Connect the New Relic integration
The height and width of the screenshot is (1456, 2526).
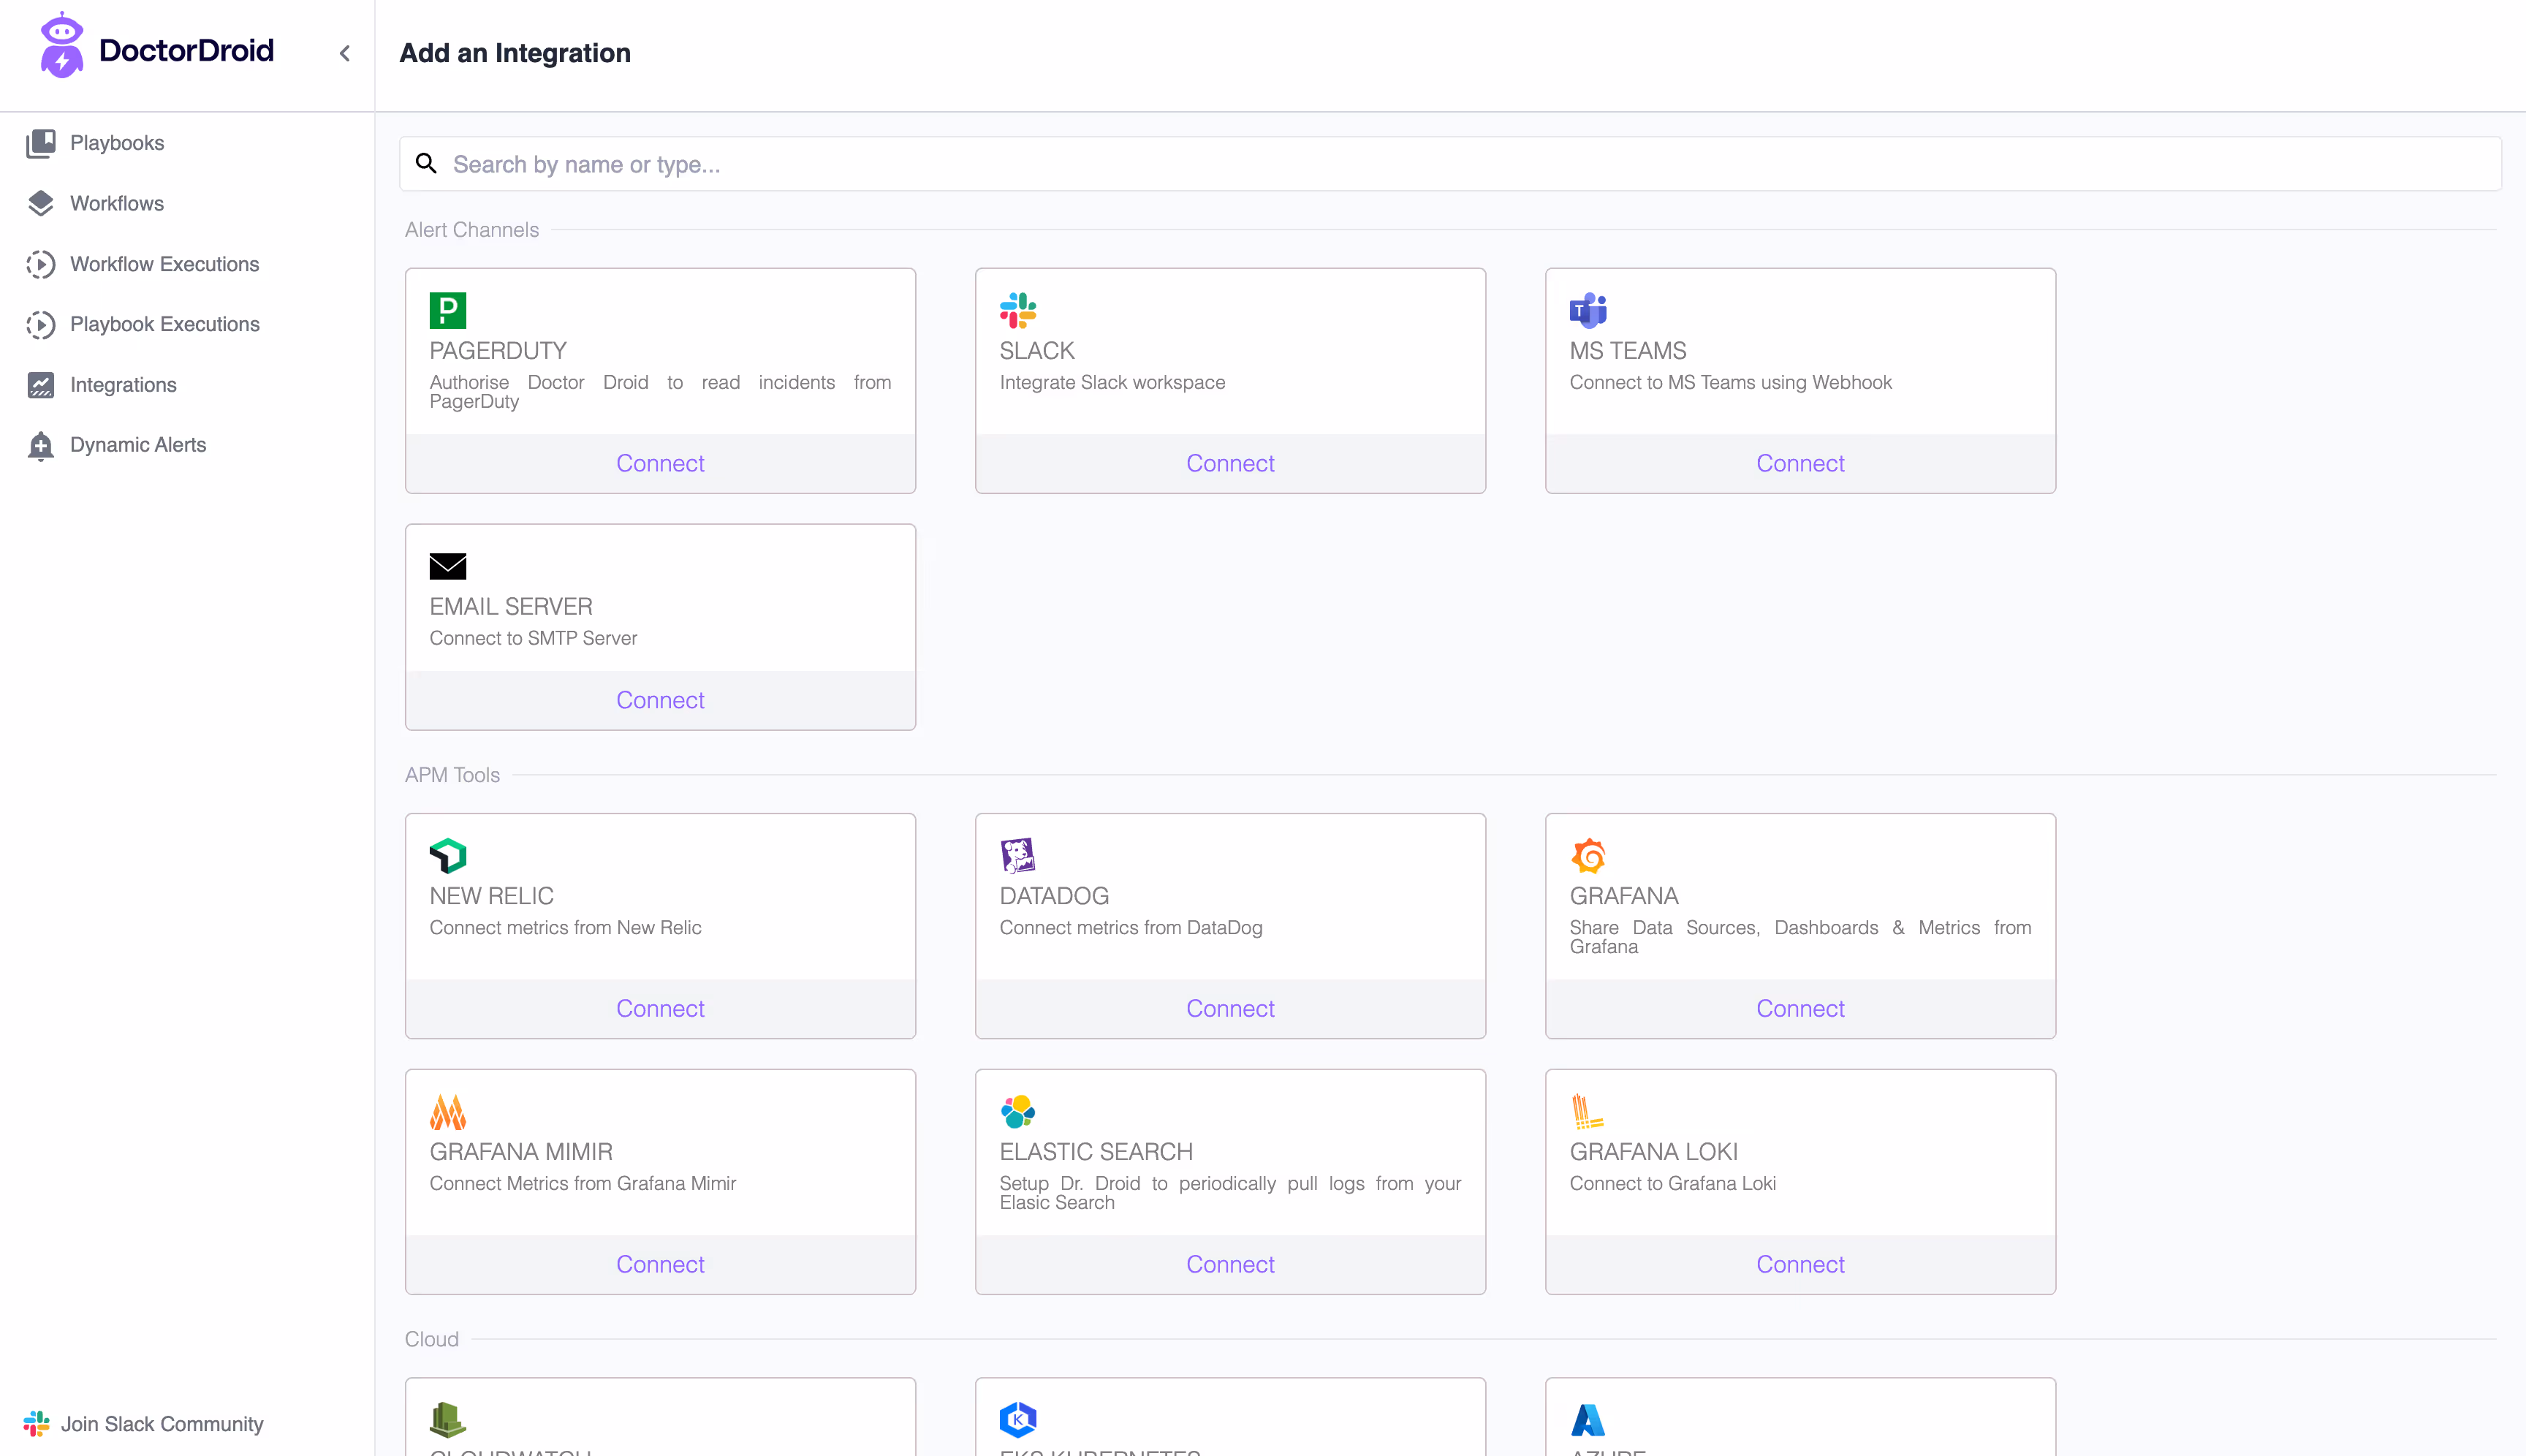[660, 1008]
